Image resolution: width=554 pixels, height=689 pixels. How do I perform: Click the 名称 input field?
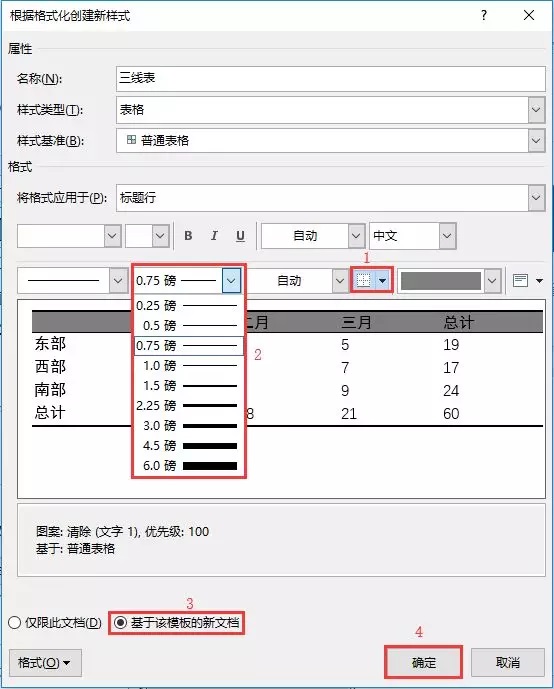click(x=331, y=79)
